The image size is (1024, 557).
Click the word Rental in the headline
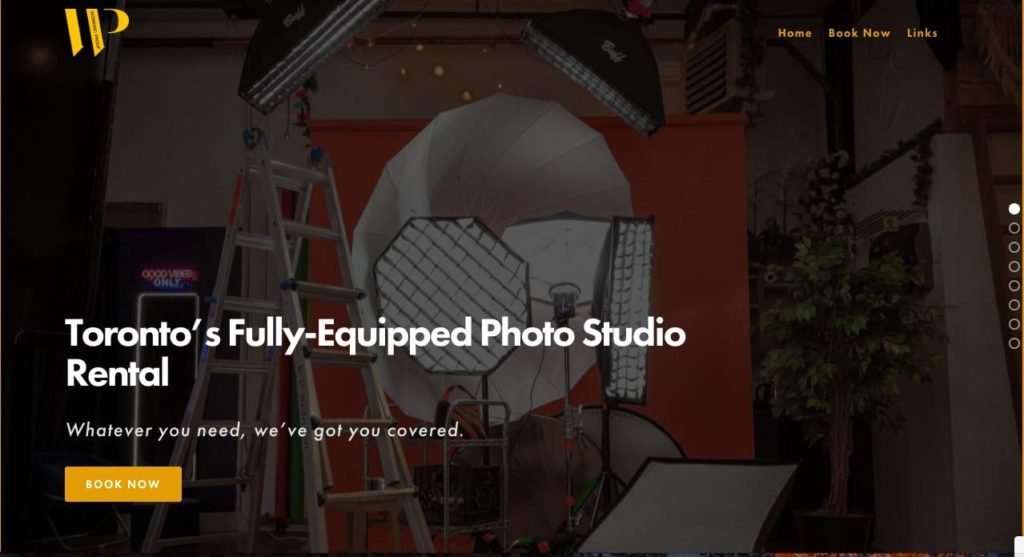tap(118, 373)
